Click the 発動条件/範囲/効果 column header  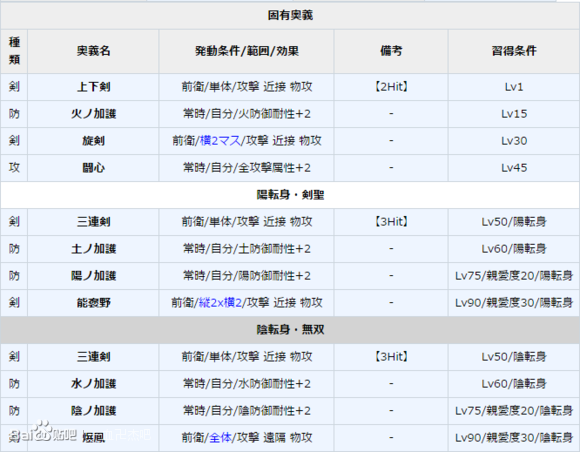tap(246, 51)
